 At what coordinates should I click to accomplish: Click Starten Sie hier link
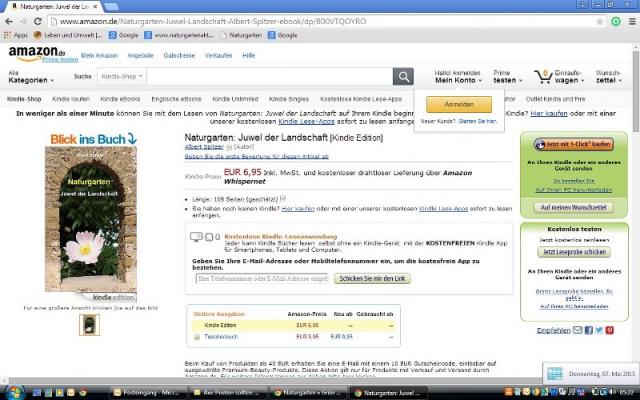(478, 121)
